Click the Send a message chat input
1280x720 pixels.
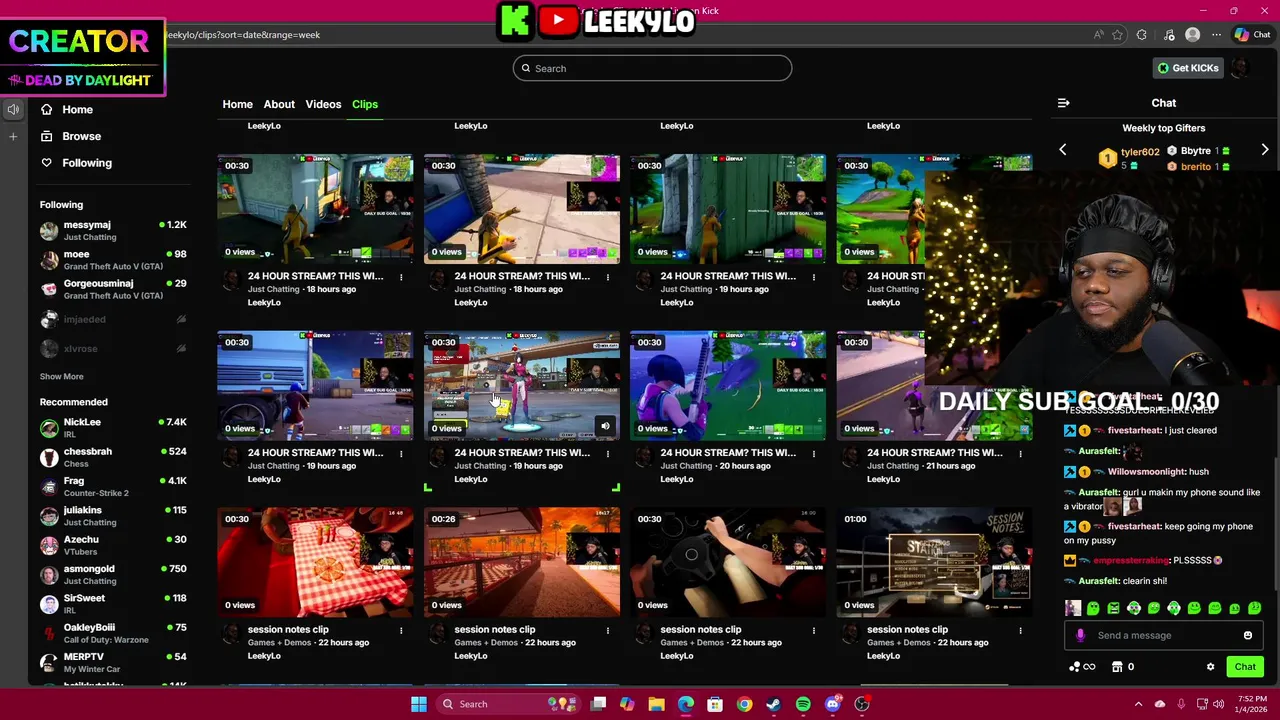click(1163, 636)
